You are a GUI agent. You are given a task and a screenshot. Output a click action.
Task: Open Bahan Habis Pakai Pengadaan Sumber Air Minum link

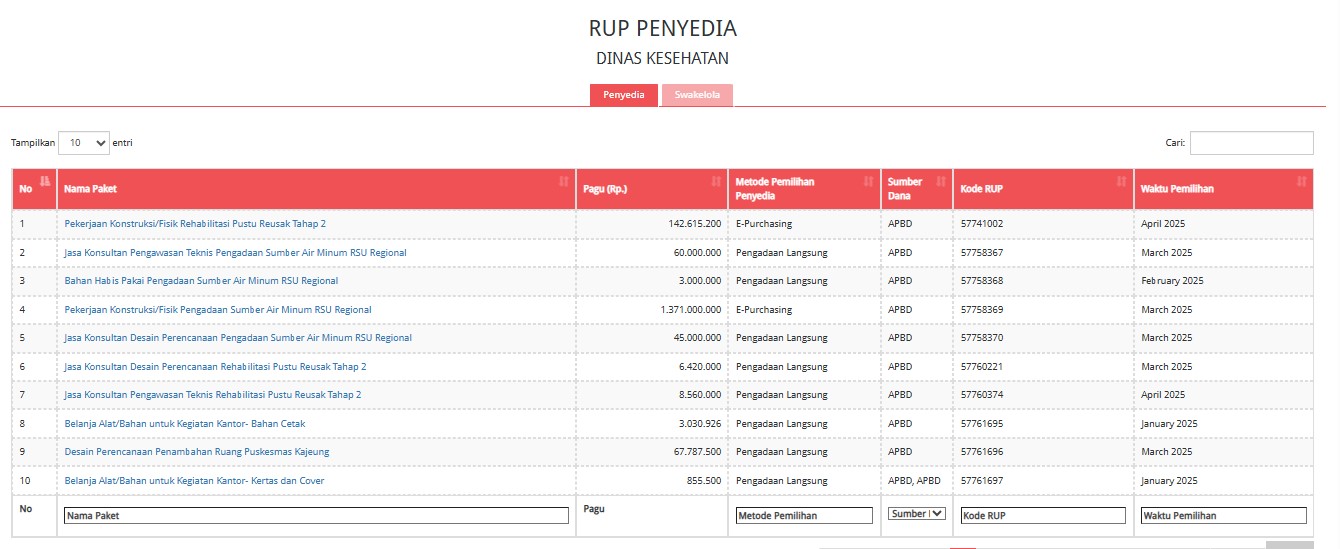coord(201,281)
